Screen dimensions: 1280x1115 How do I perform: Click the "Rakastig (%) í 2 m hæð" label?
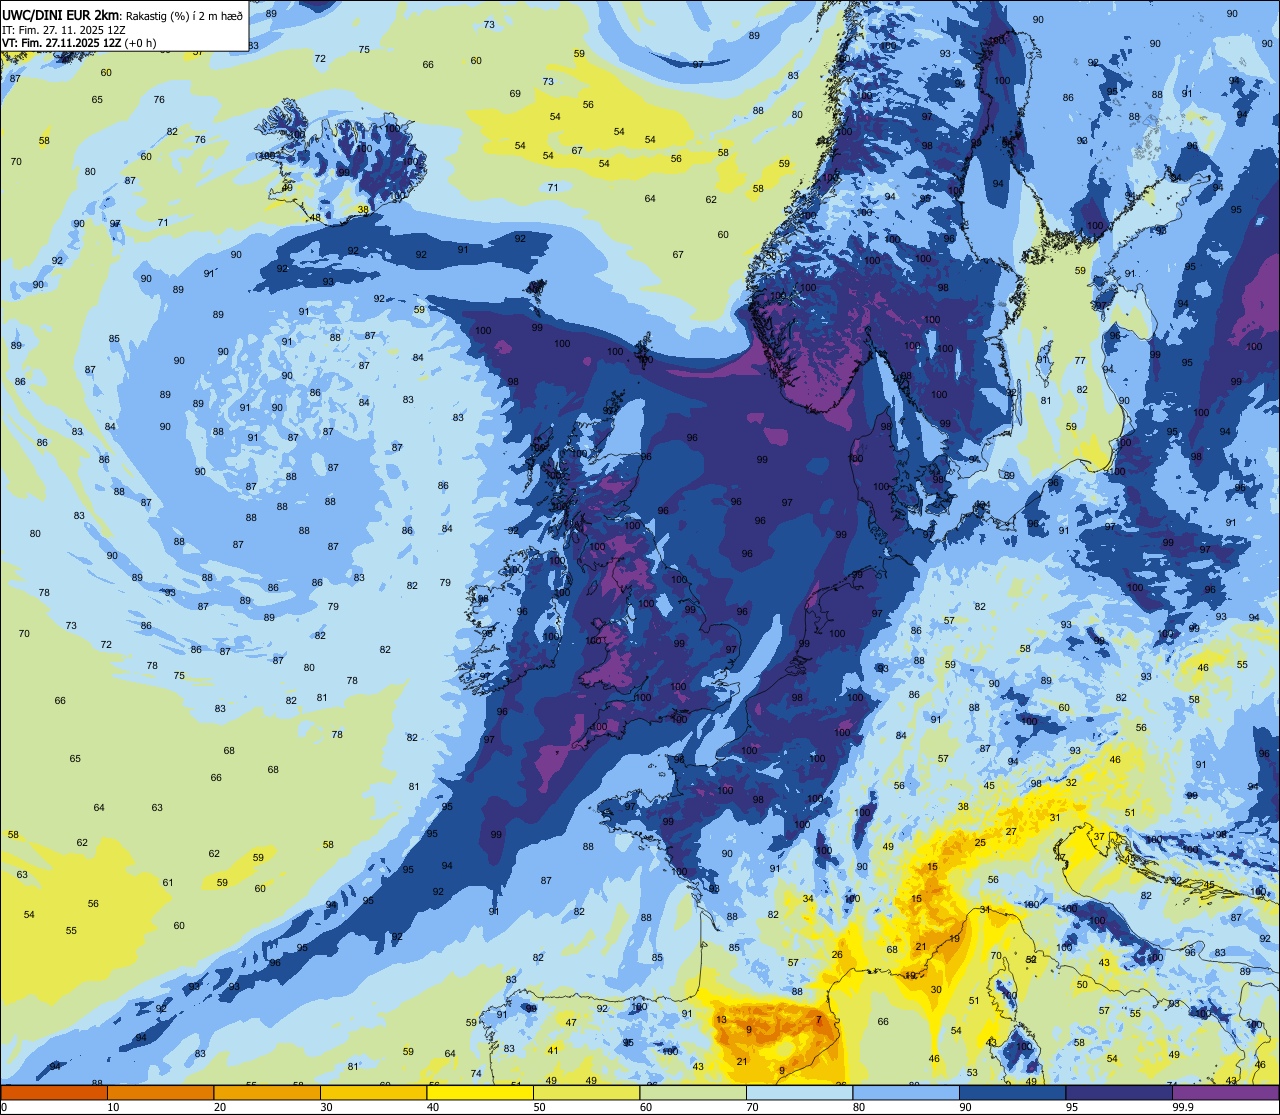coord(185,15)
